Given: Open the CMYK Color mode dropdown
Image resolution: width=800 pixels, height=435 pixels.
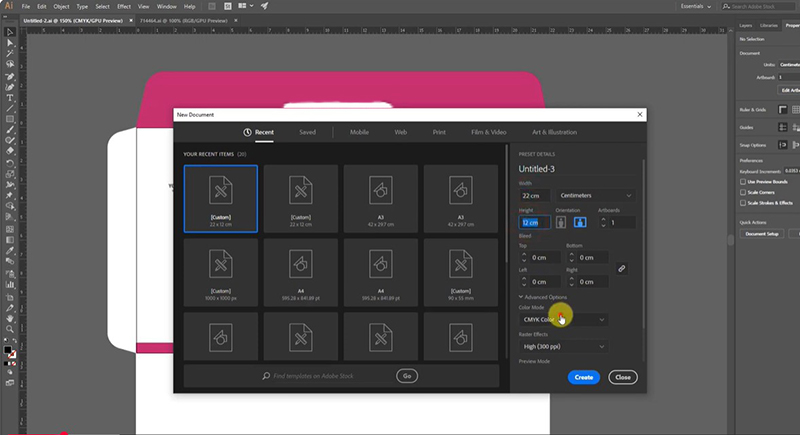Looking at the screenshot, I should tap(563, 320).
